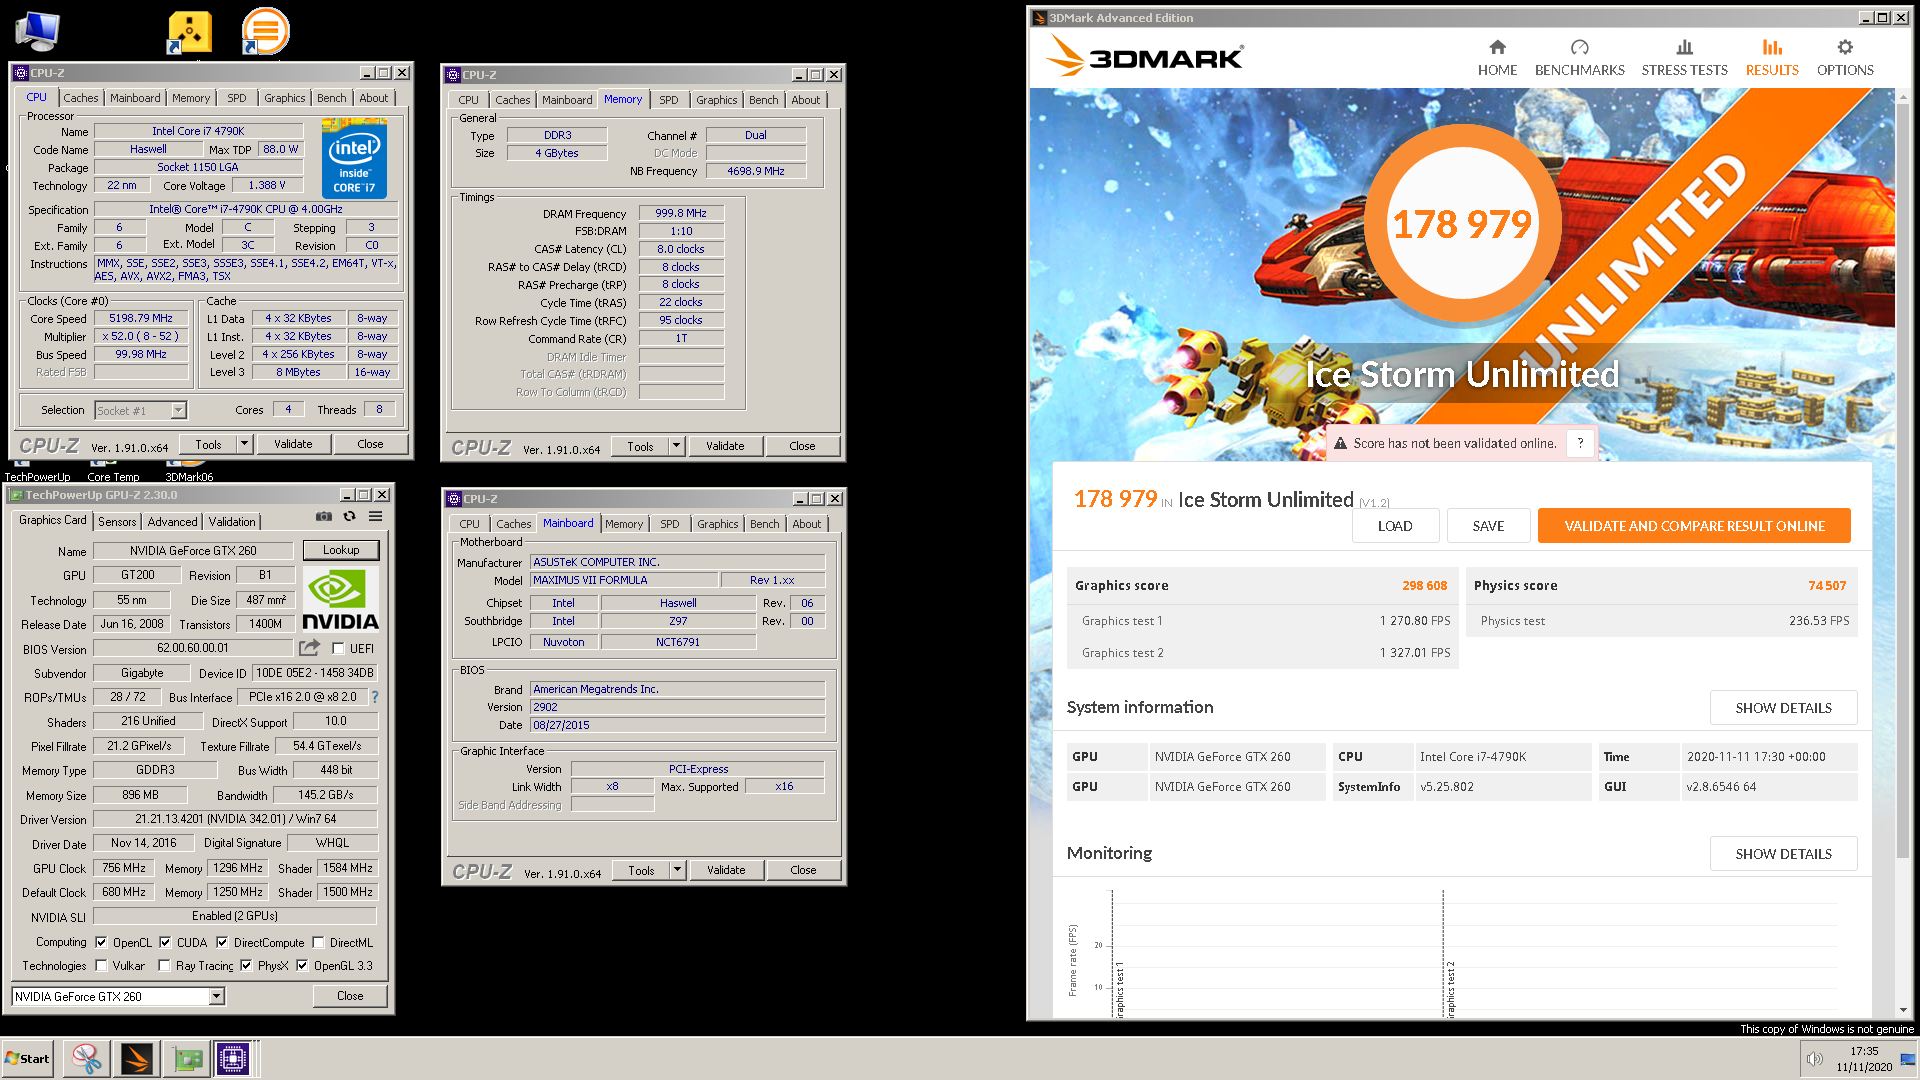Click the GPU-Z bus interface help icon
The width and height of the screenshot is (1920, 1080).
click(375, 697)
